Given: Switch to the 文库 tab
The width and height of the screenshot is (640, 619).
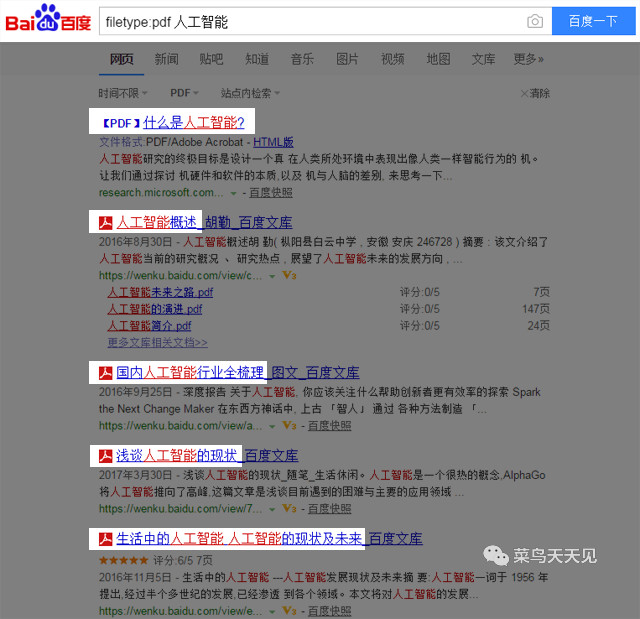Looking at the screenshot, I should (x=483, y=59).
